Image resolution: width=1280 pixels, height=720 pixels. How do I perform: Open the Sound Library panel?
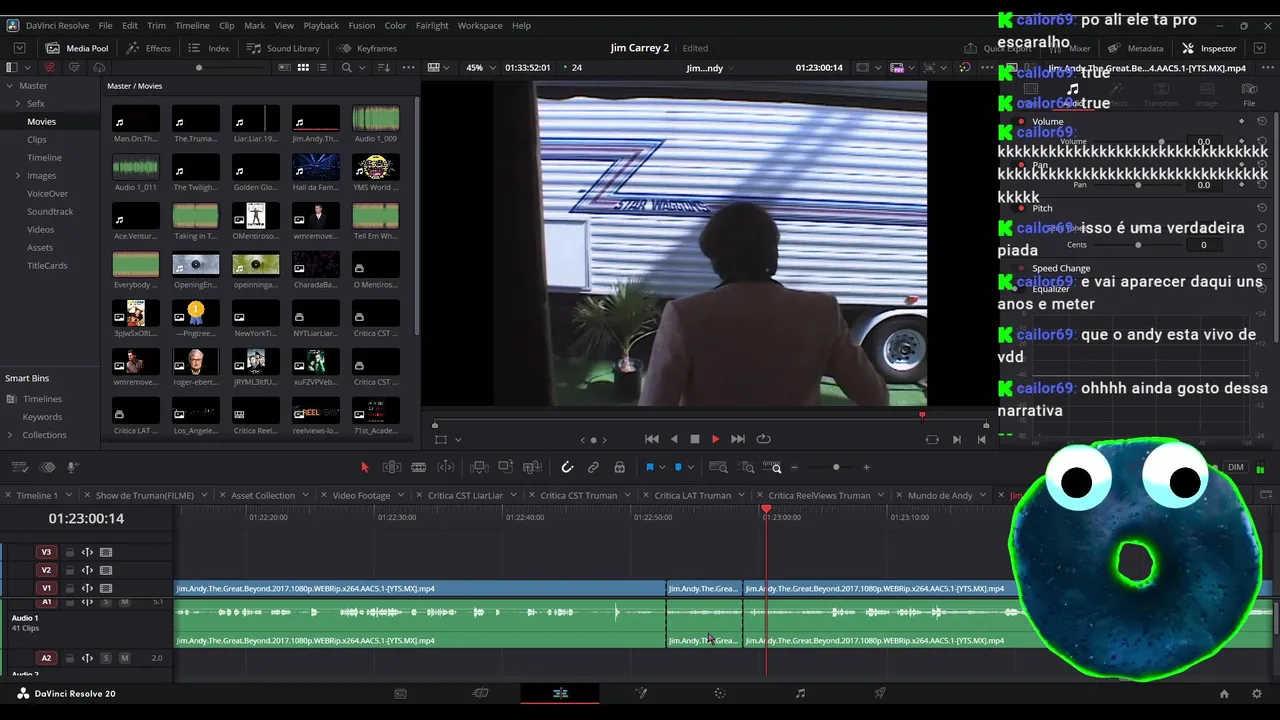[283, 48]
